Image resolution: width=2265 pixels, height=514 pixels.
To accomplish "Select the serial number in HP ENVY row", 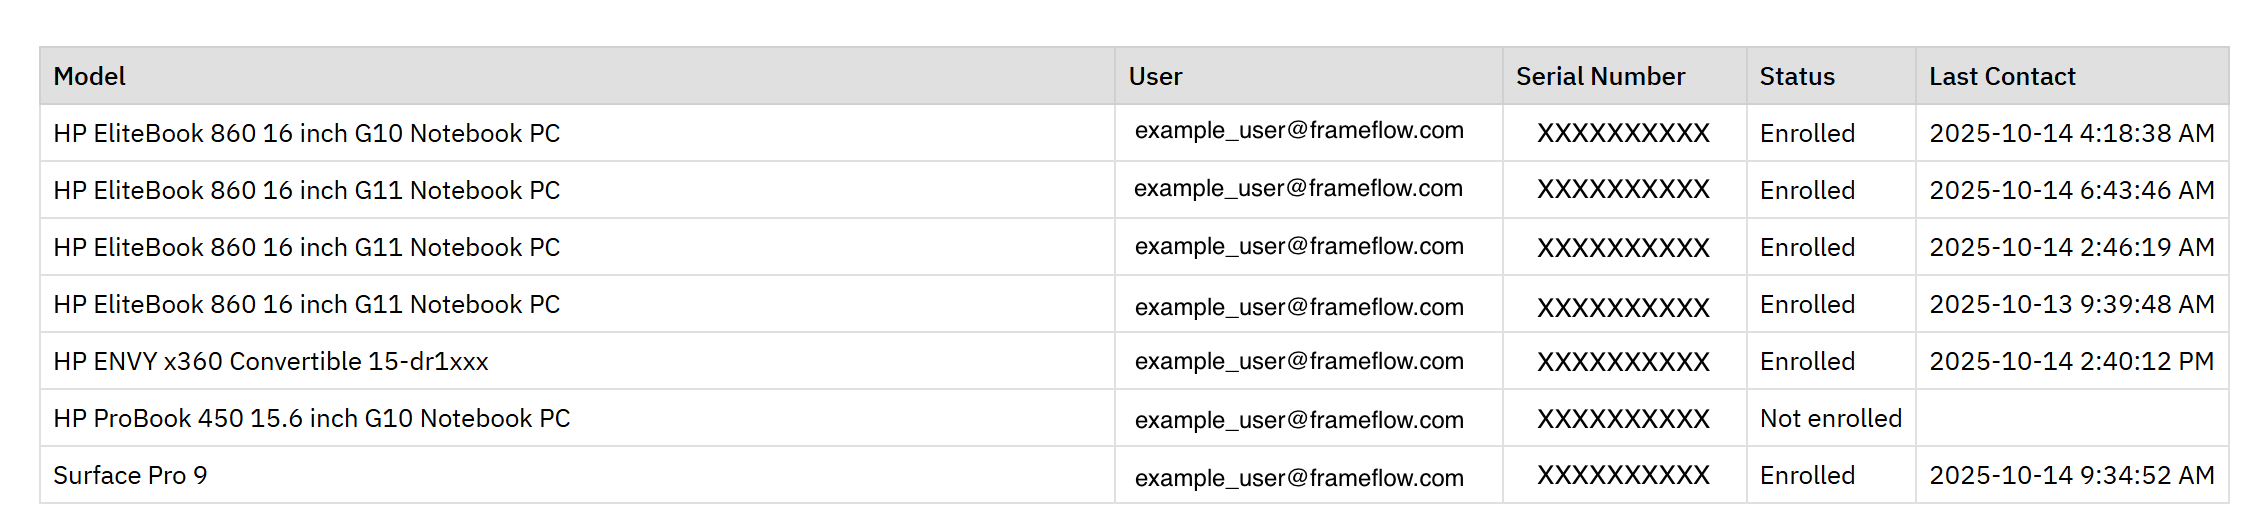I will click(1623, 362).
